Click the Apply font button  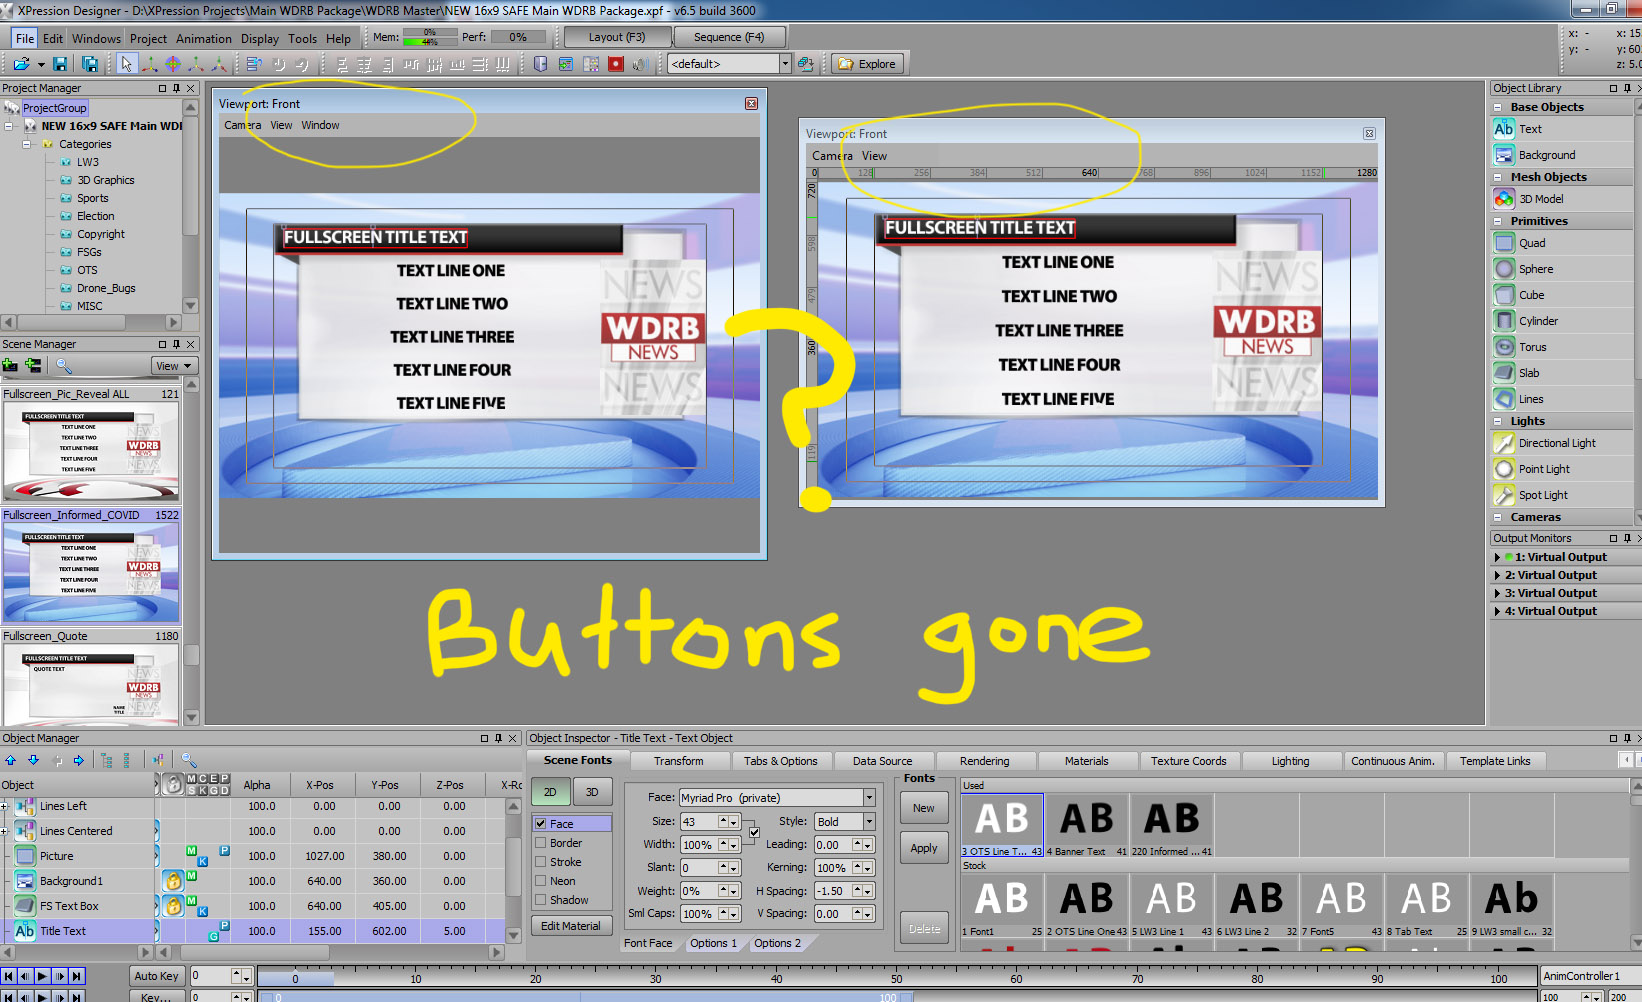(x=924, y=848)
